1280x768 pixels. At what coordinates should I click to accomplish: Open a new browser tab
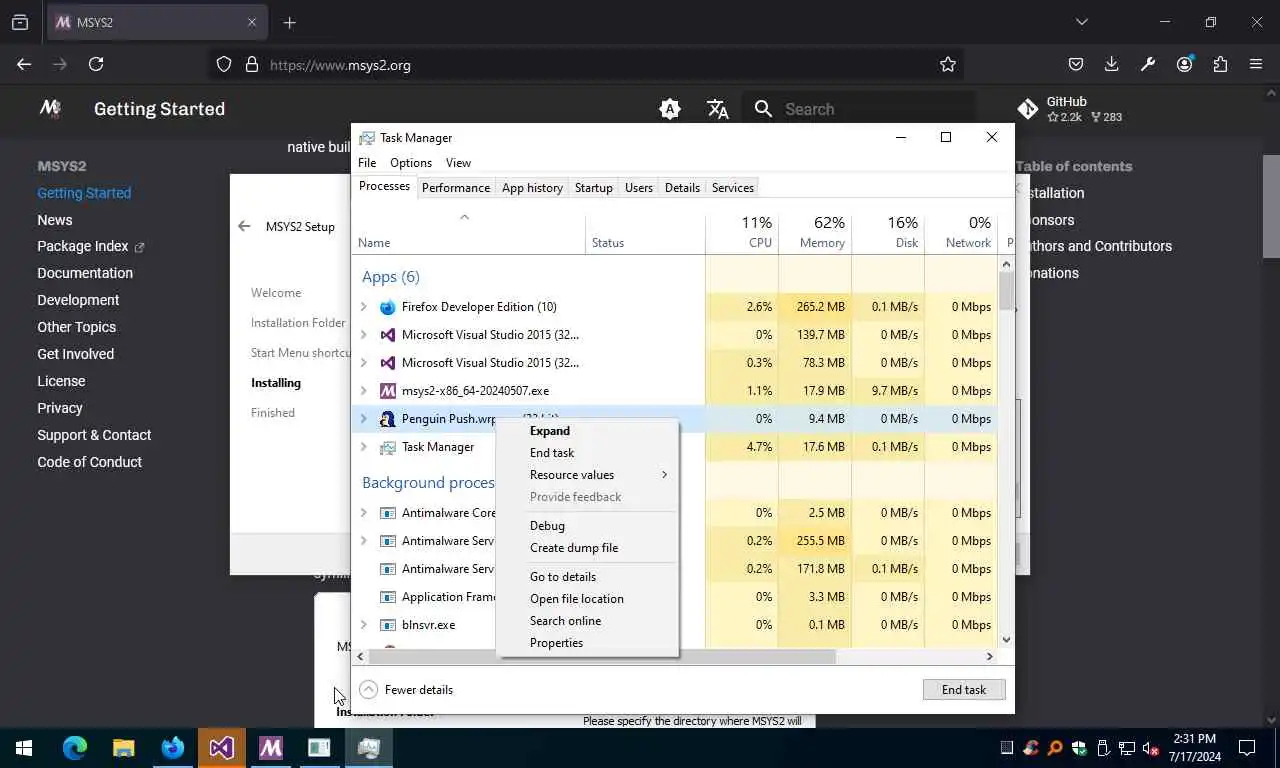290,22
